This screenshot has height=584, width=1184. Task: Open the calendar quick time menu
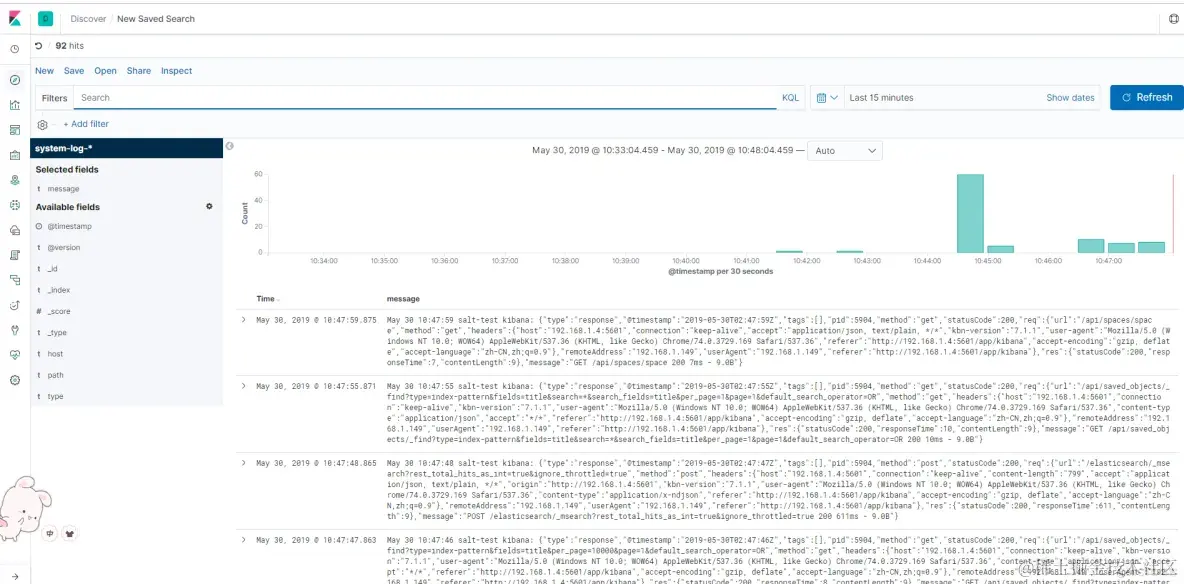pyautogui.click(x=828, y=97)
